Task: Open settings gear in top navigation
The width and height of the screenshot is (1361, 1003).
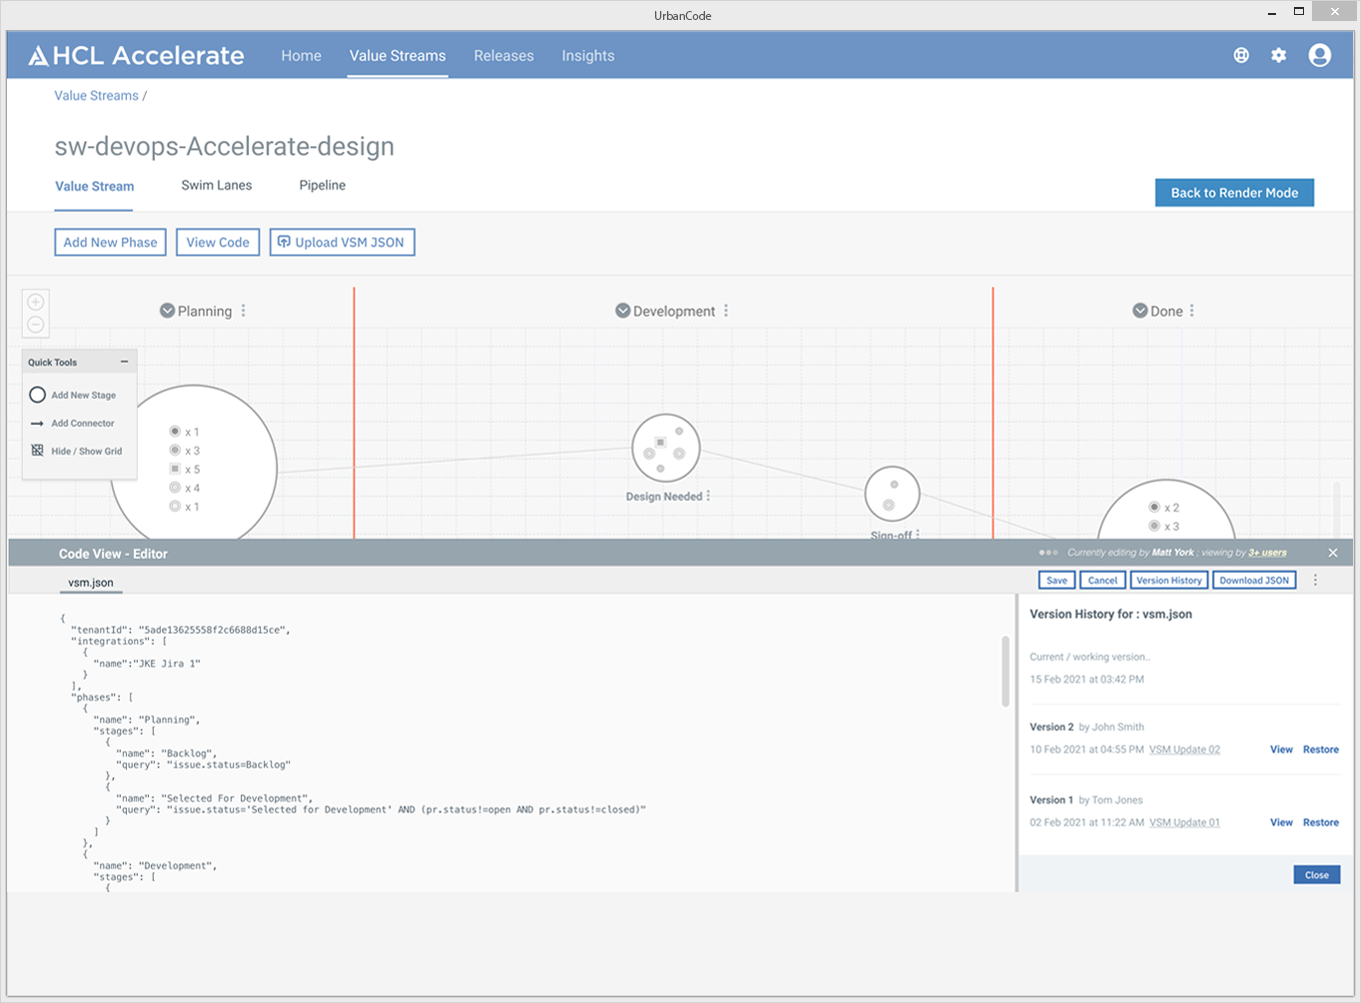Action: [1279, 56]
